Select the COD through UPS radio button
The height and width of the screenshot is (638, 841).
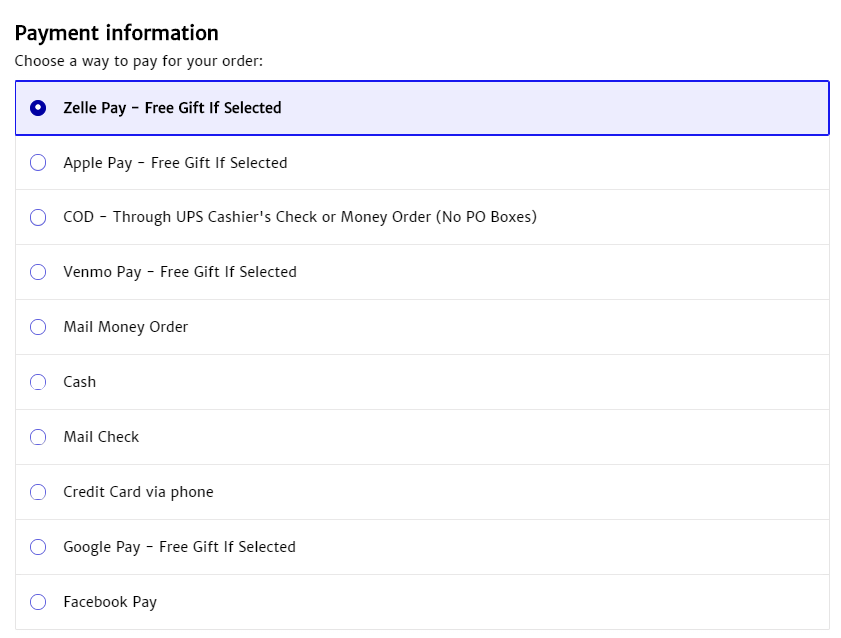pos(38,217)
